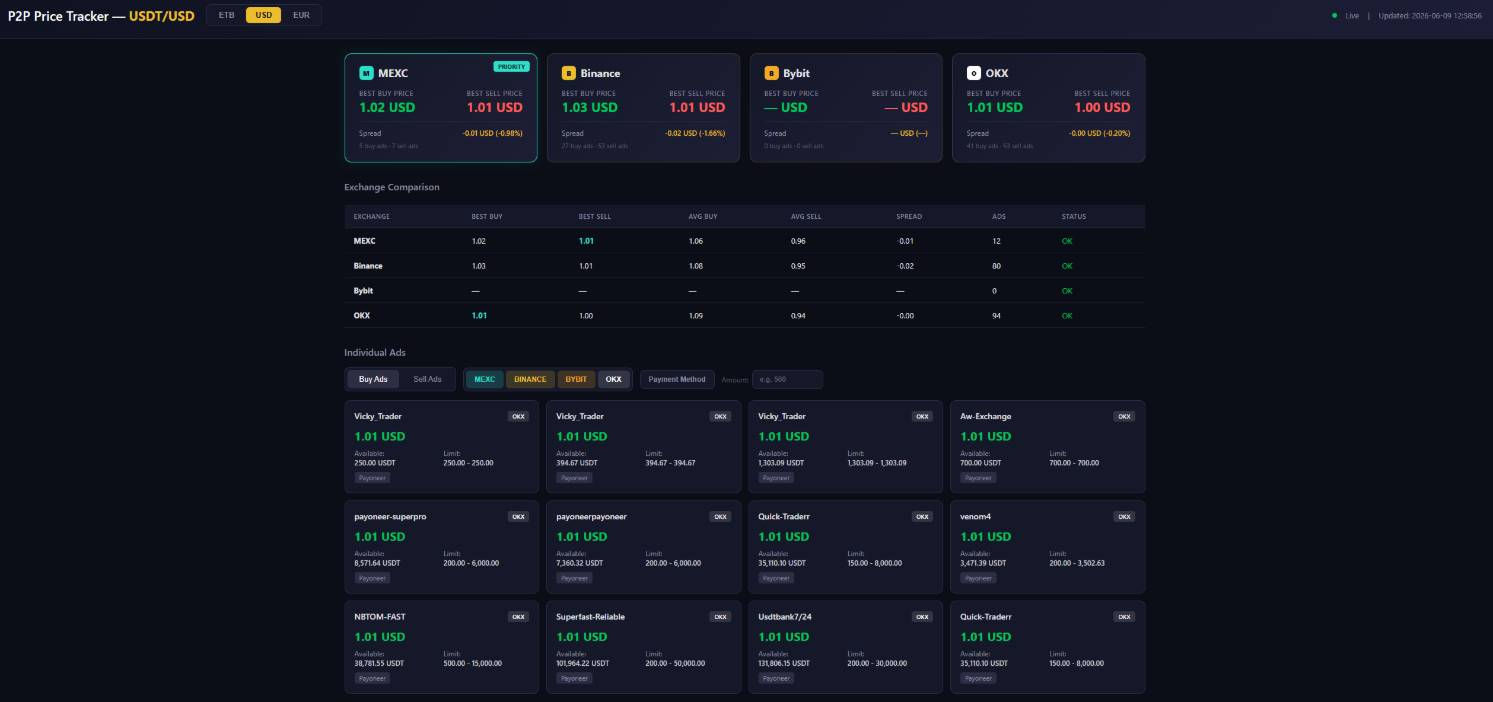Click the OKX badge on NBTOM-FAST ad
This screenshot has width=1493, height=702.
point(518,617)
